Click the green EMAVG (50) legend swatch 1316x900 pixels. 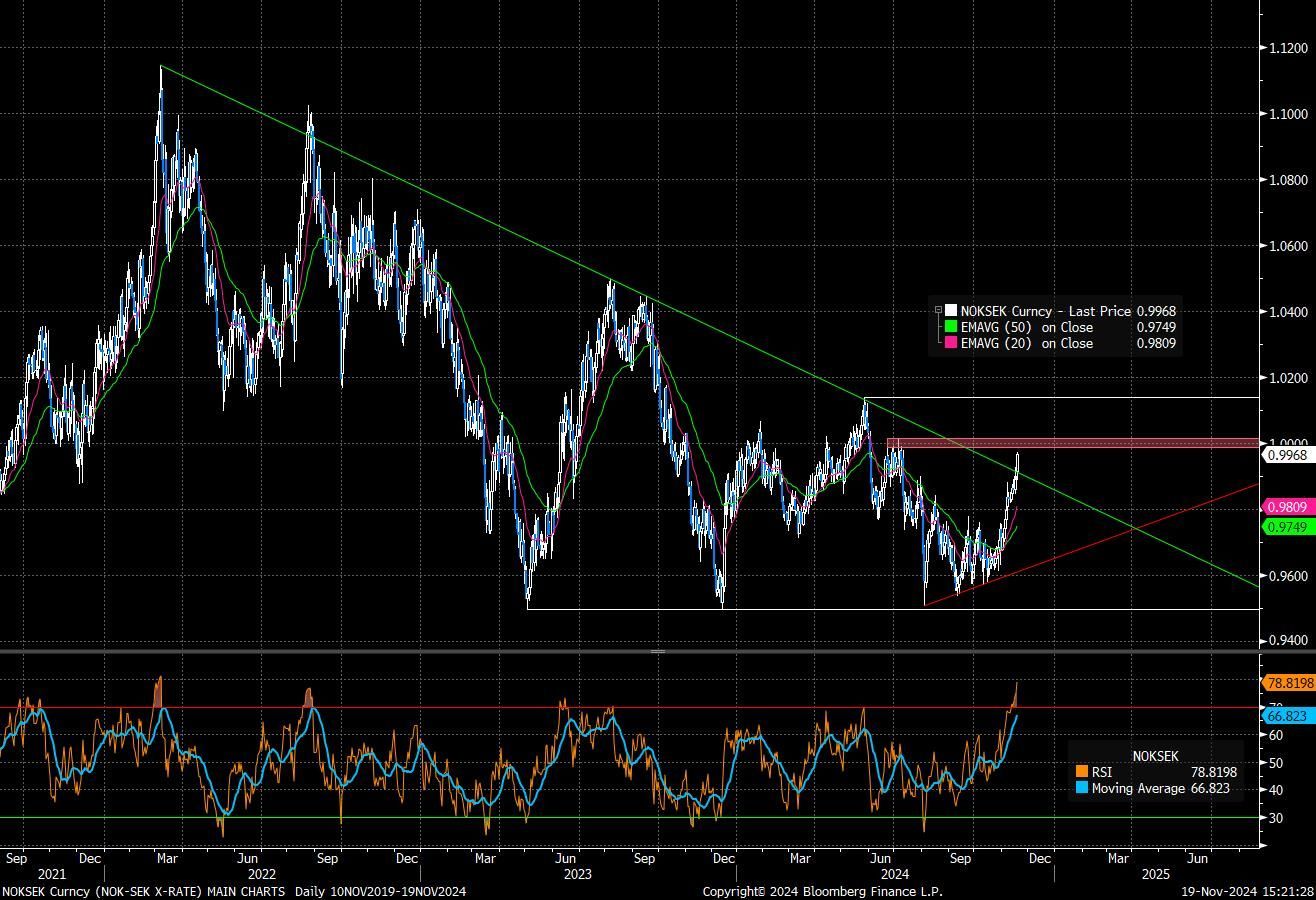tap(951, 327)
